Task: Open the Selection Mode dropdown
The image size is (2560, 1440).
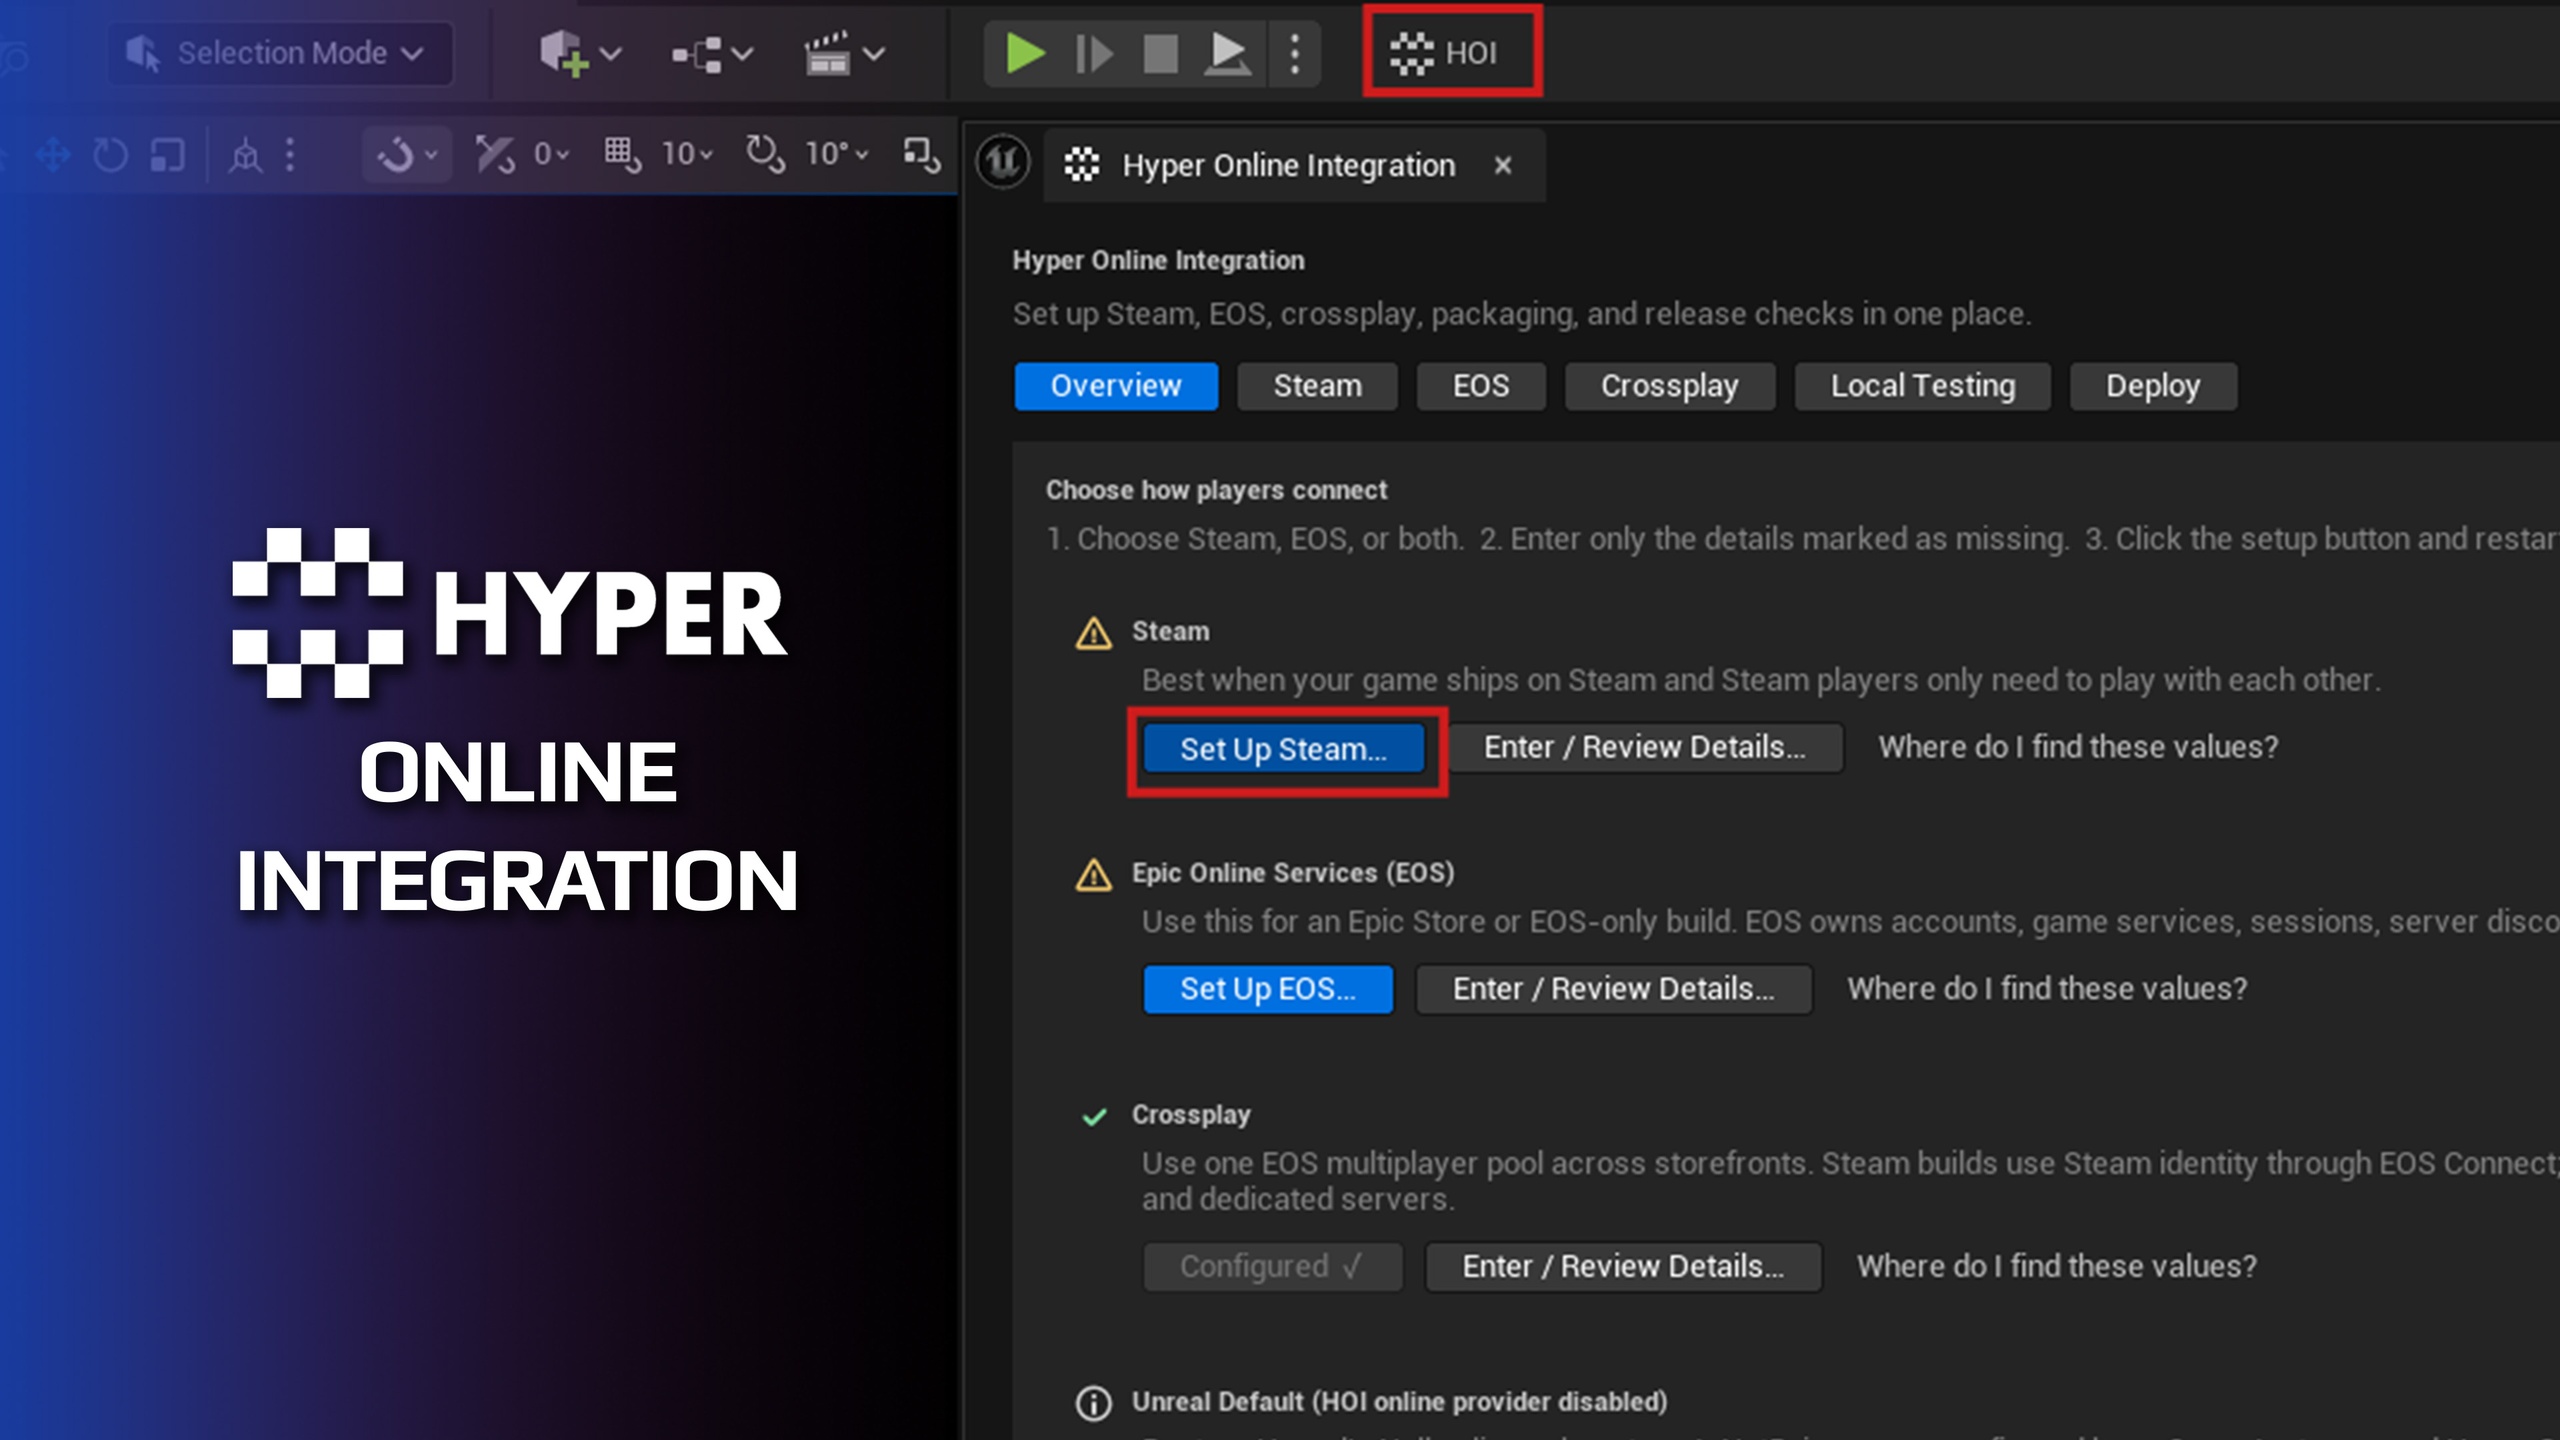Action: point(278,53)
